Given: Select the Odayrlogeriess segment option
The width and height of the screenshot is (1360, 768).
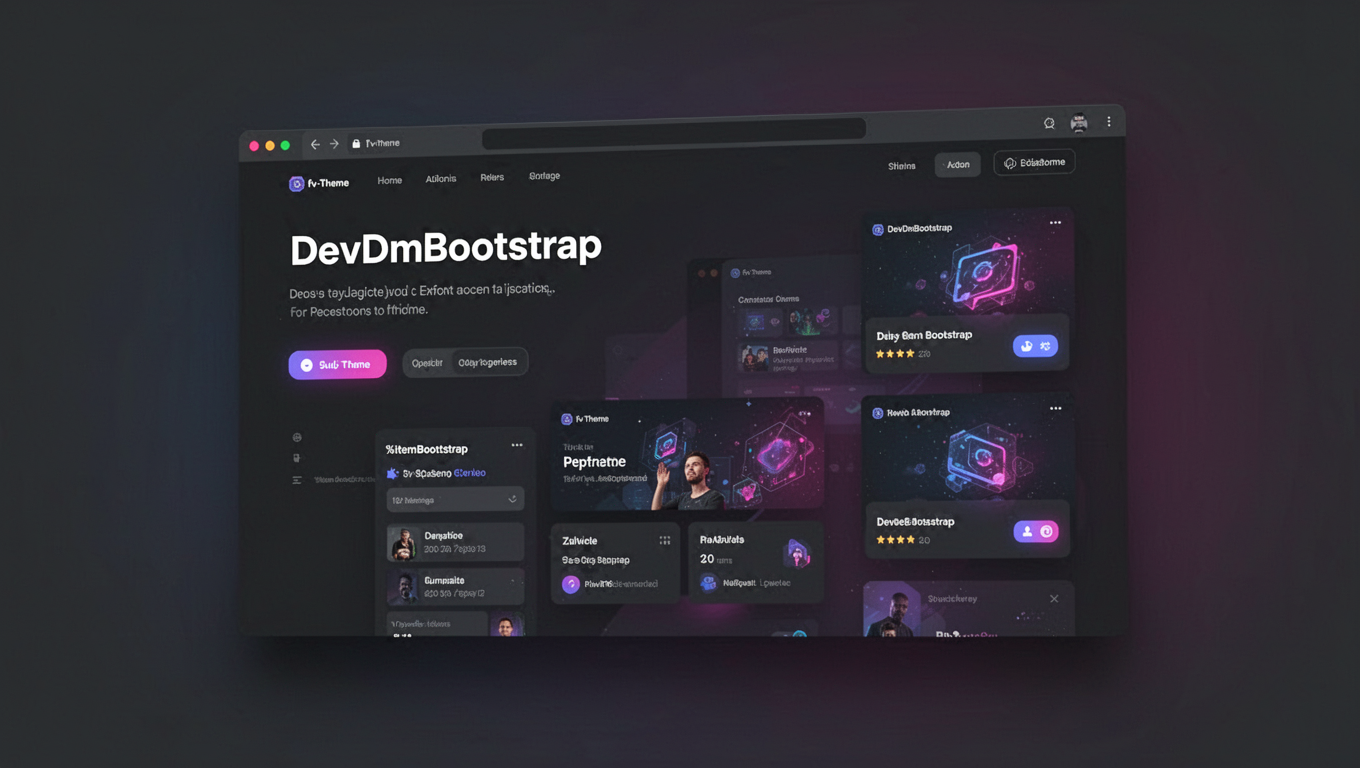Looking at the screenshot, I should point(488,362).
